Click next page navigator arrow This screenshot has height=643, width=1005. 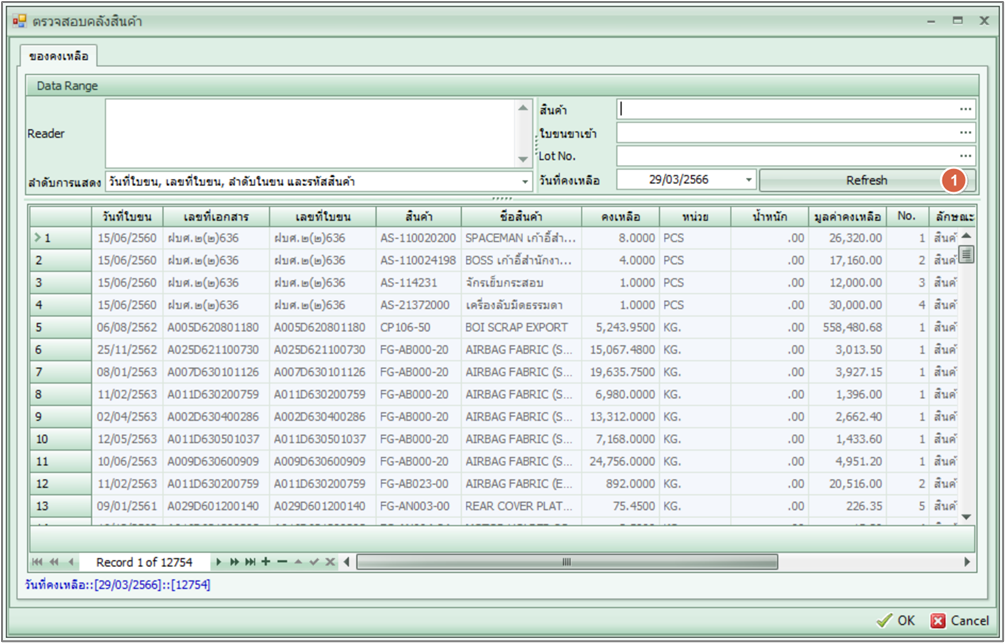pyautogui.click(x=235, y=562)
